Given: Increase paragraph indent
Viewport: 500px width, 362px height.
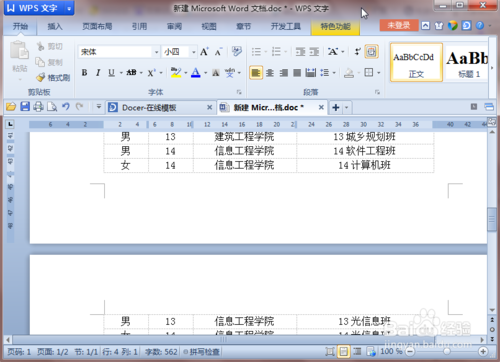Looking at the screenshot, I should [x=314, y=52].
